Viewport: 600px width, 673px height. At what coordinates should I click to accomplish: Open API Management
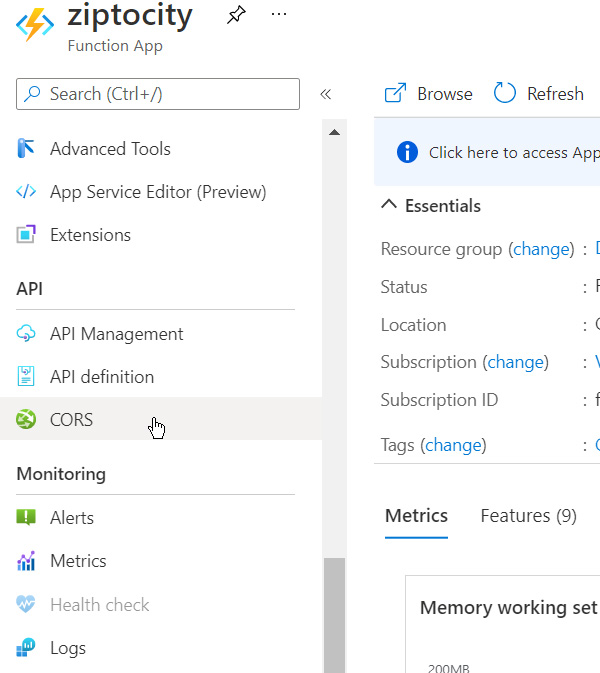[116, 334]
